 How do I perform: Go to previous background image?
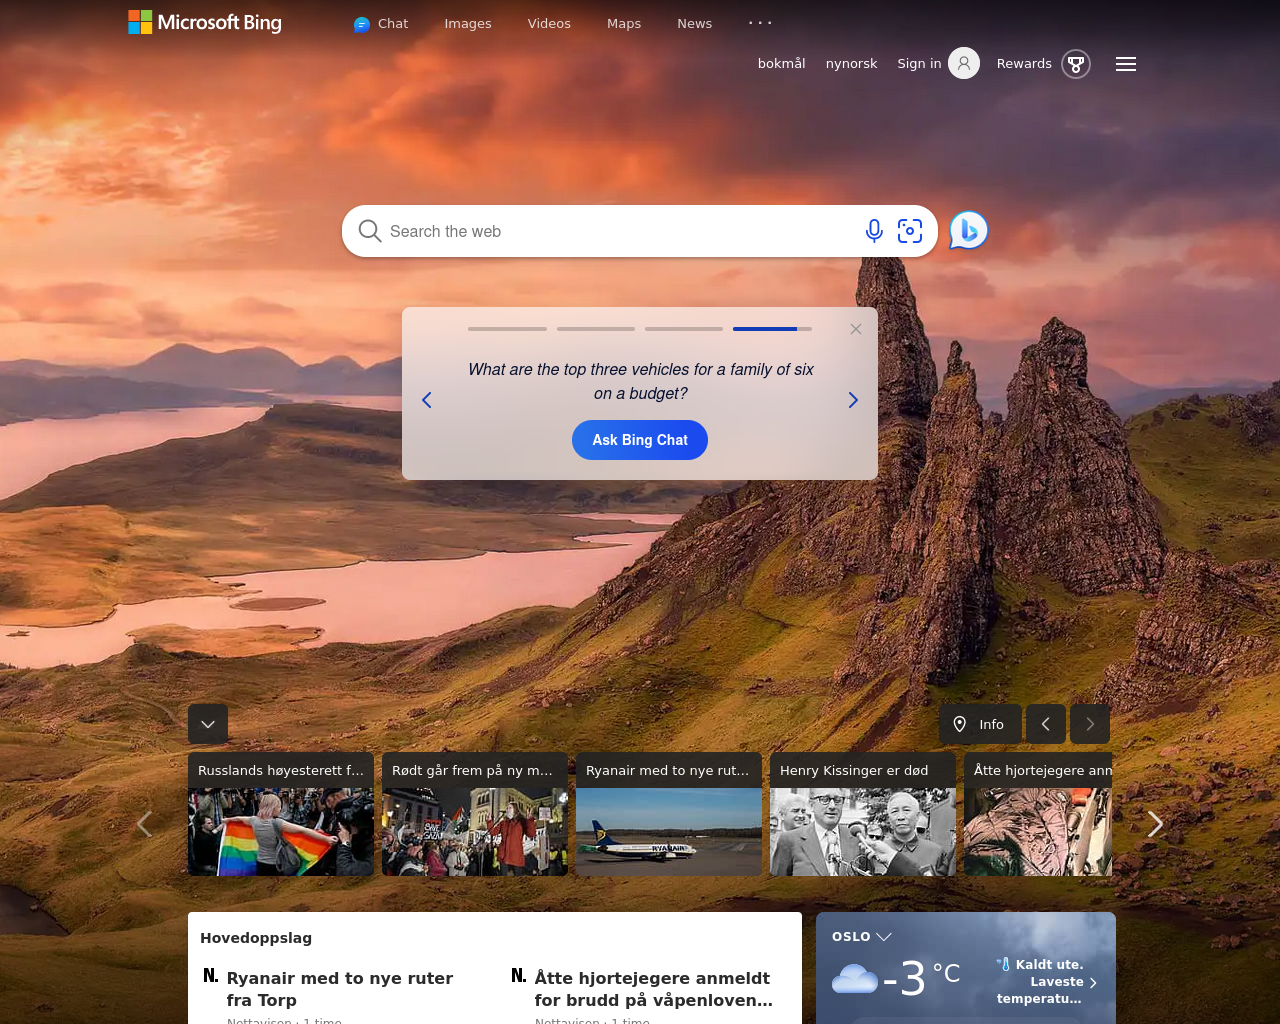coord(1046,724)
